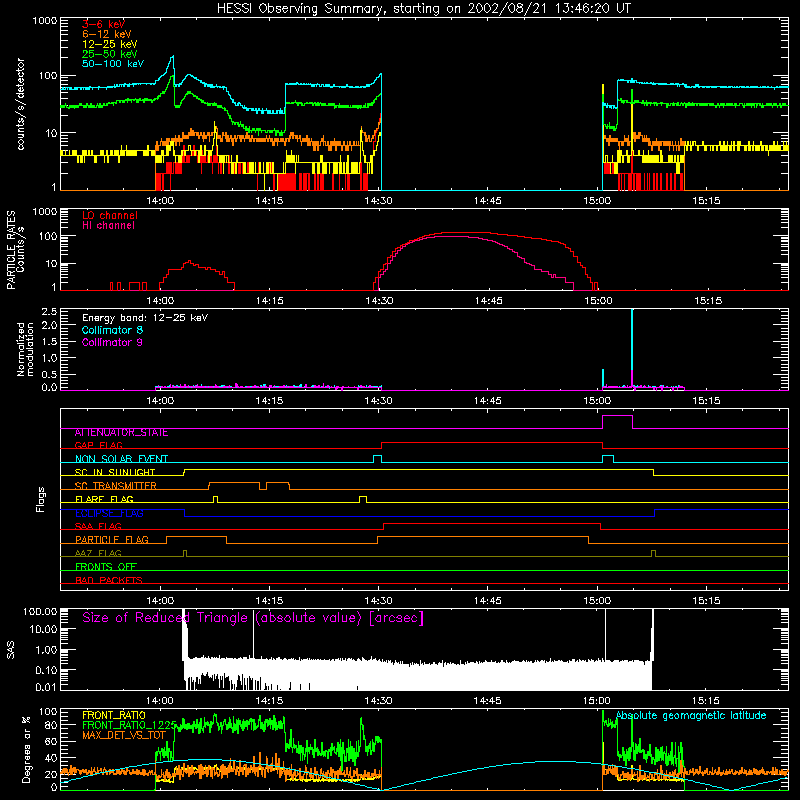The image size is (800, 800).
Task: Click the SC_TRANSMITTER flag label
Action: [115, 486]
